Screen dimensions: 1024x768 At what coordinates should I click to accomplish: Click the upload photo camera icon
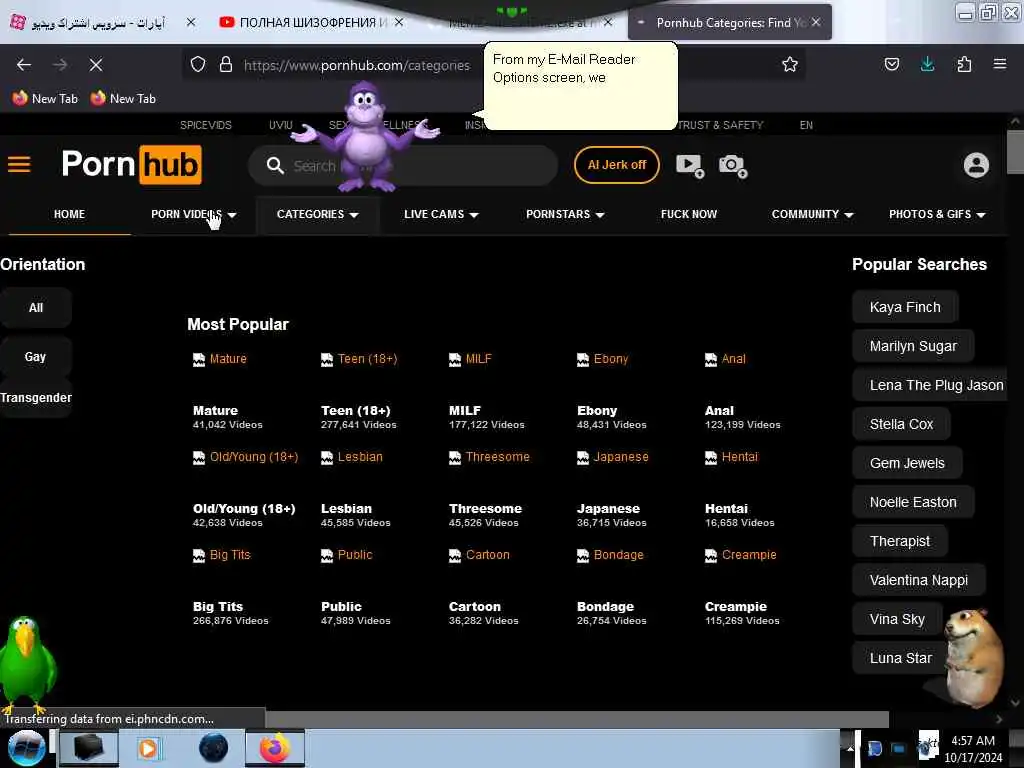point(733,166)
